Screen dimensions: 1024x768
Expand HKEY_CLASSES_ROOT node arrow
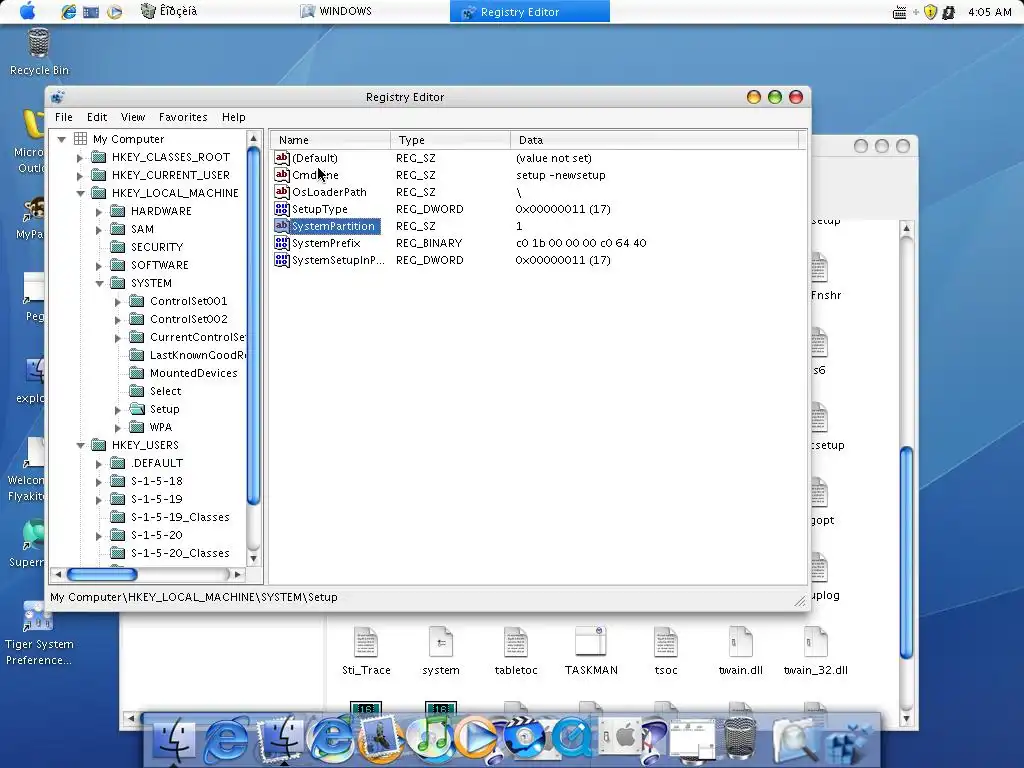(x=80, y=157)
